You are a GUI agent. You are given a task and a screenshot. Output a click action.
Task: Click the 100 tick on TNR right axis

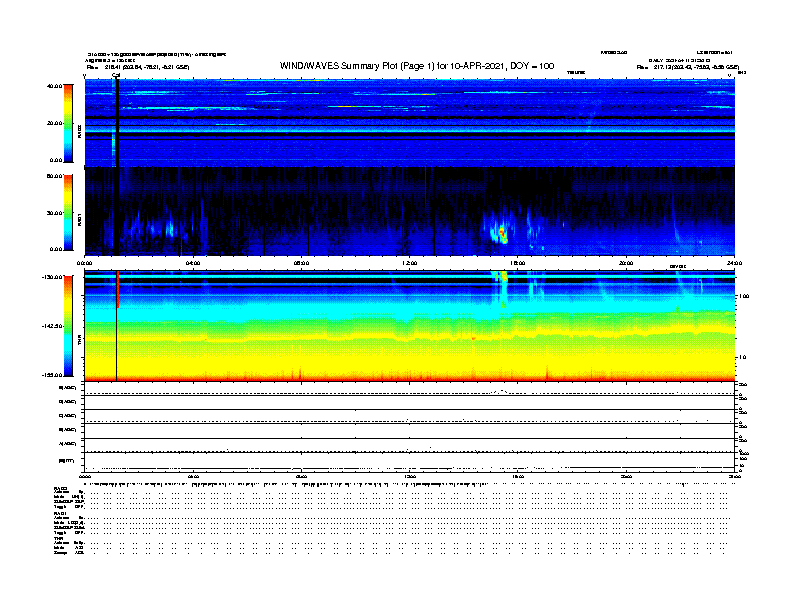click(x=744, y=296)
